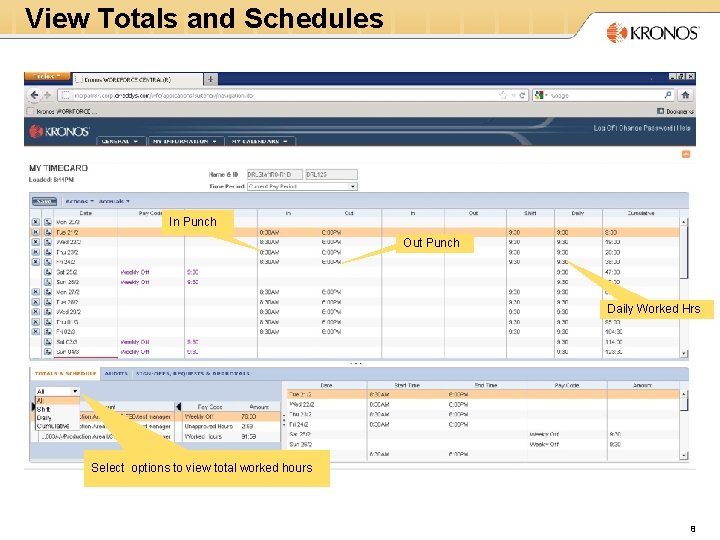Click the delete X icon for Thu 23/2

tap(35, 252)
